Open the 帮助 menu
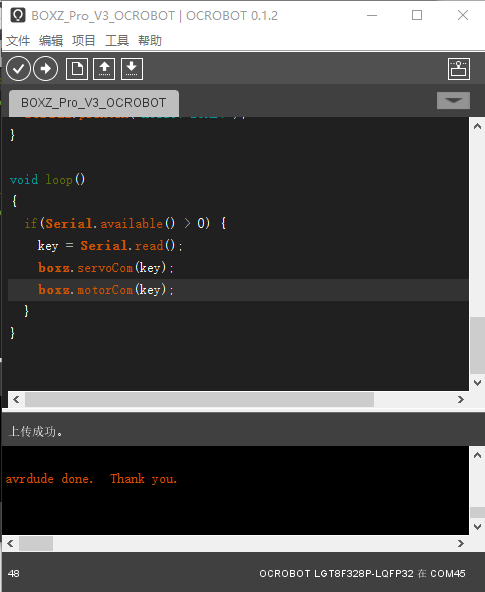This screenshot has height=592, width=485. [150, 40]
